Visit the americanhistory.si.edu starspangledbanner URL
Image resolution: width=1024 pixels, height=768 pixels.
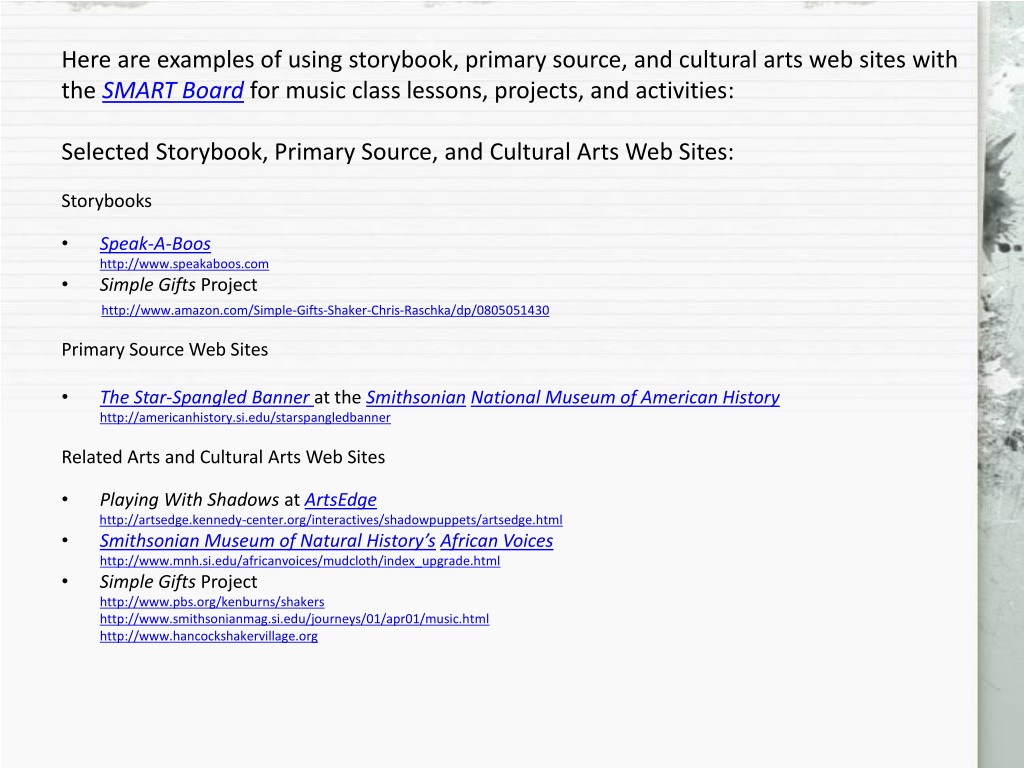point(245,417)
